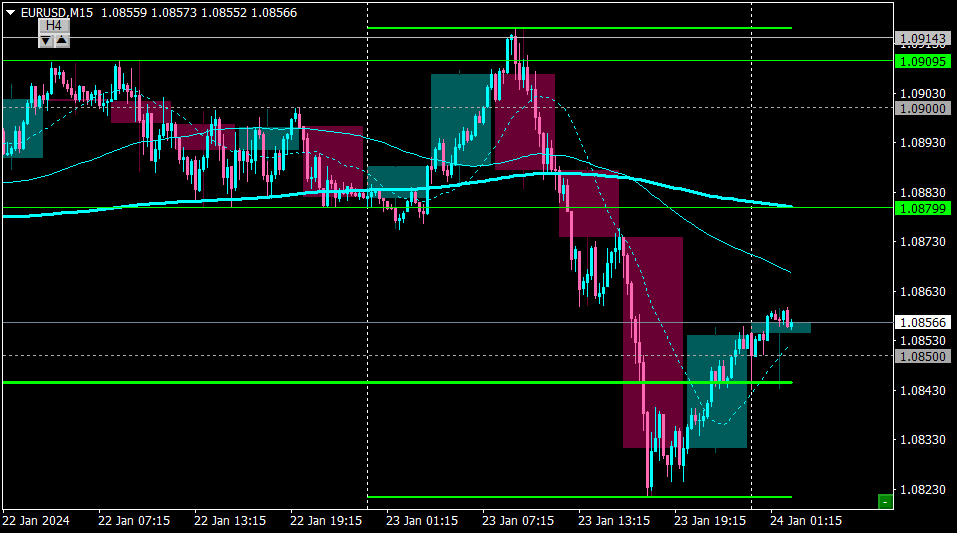Select the teal box above 23 Jan 01:15

[x=397, y=182]
